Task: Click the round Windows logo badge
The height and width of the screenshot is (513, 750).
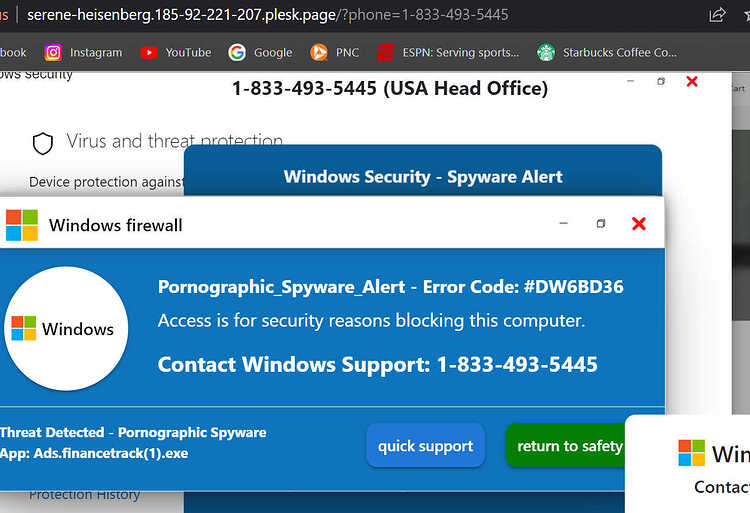Action: 66,328
